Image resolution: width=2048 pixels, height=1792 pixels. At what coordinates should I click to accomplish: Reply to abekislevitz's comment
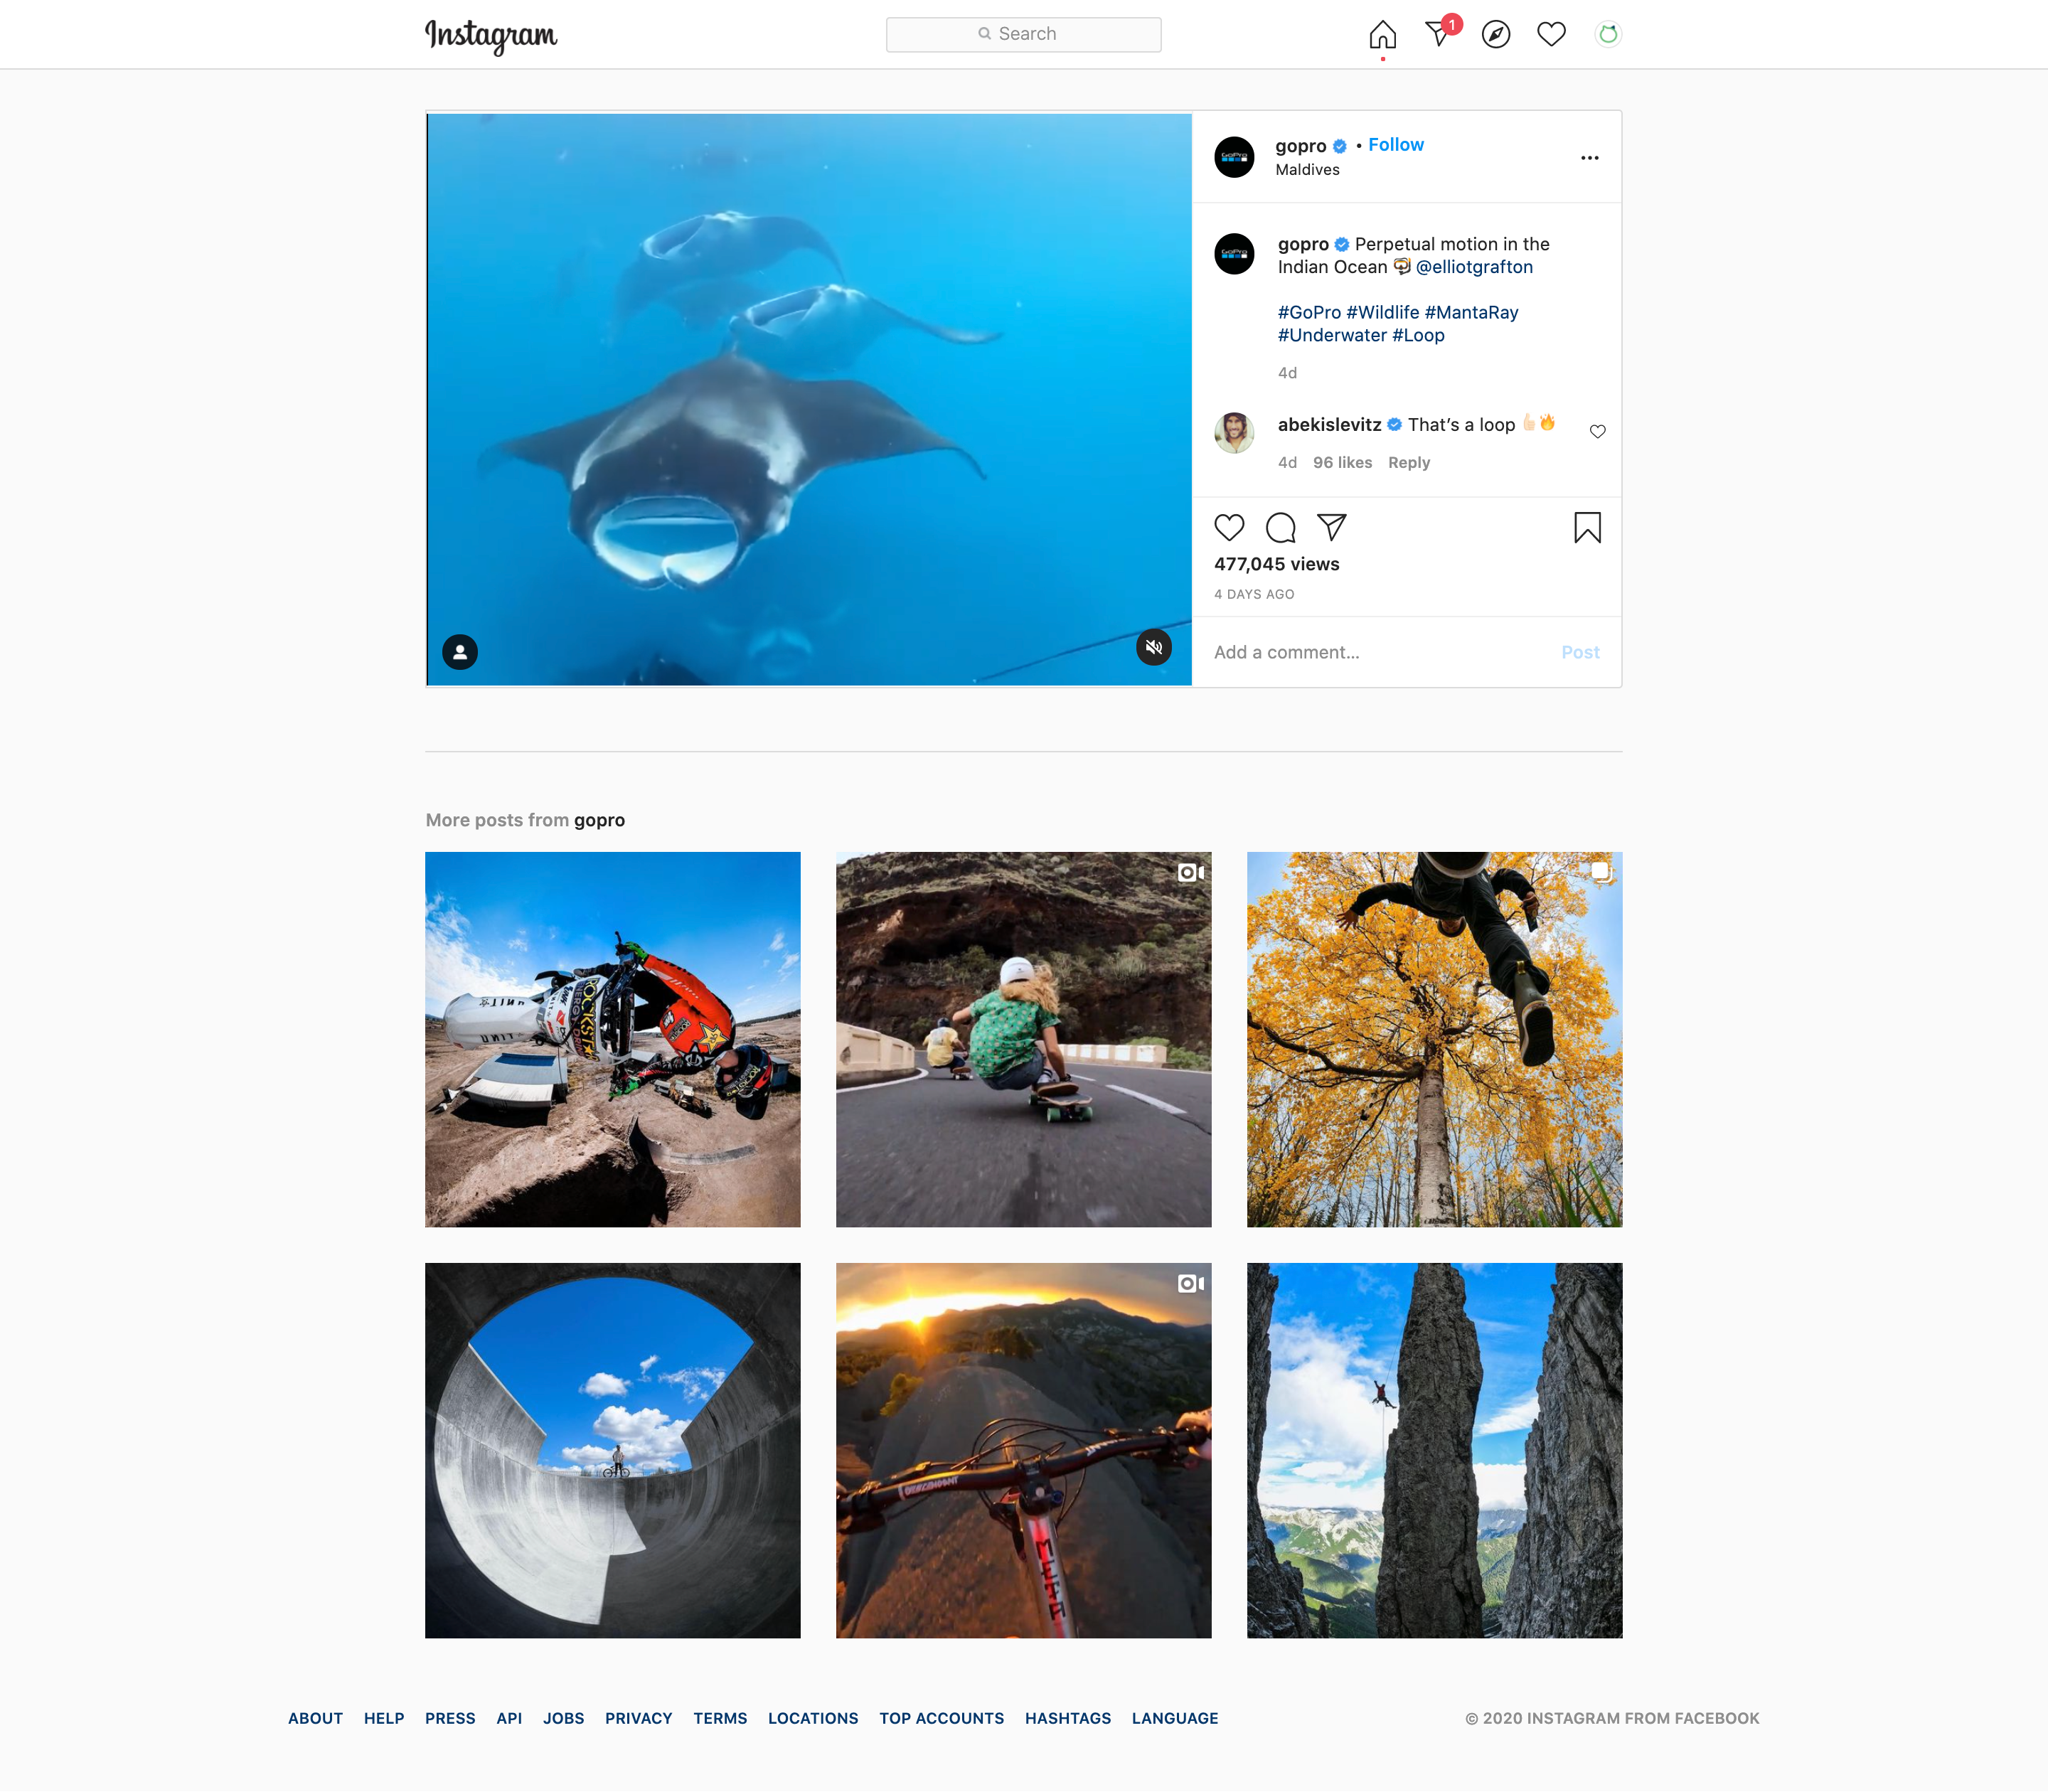[1408, 462]
